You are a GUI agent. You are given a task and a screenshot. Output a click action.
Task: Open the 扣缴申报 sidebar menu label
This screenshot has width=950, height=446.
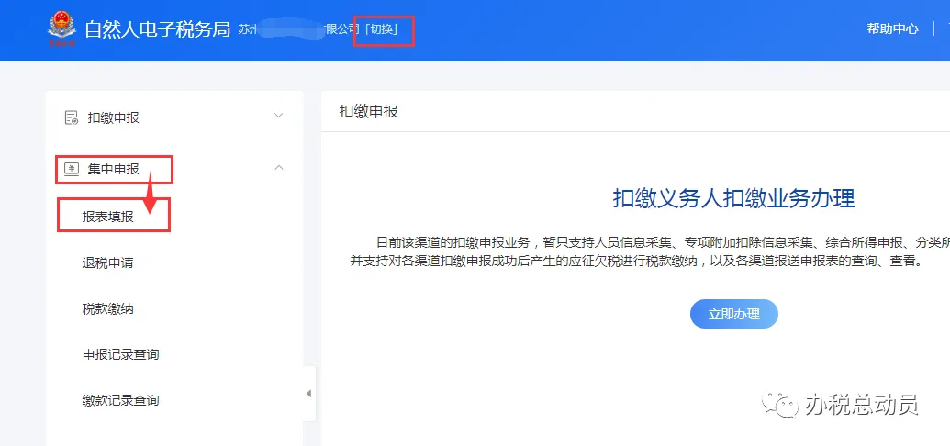click(x=113, y=117)
